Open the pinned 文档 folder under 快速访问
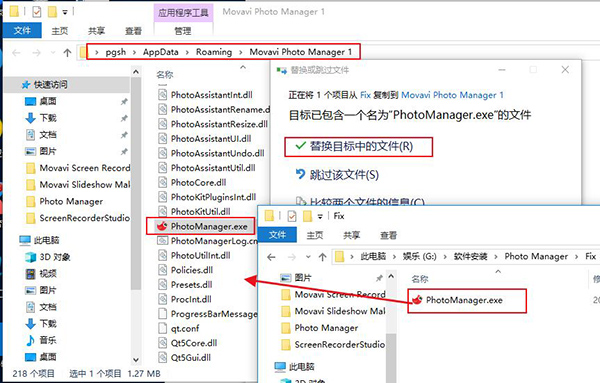The width and height of the screenshot is (600, 383). click(x=48, y=135)
